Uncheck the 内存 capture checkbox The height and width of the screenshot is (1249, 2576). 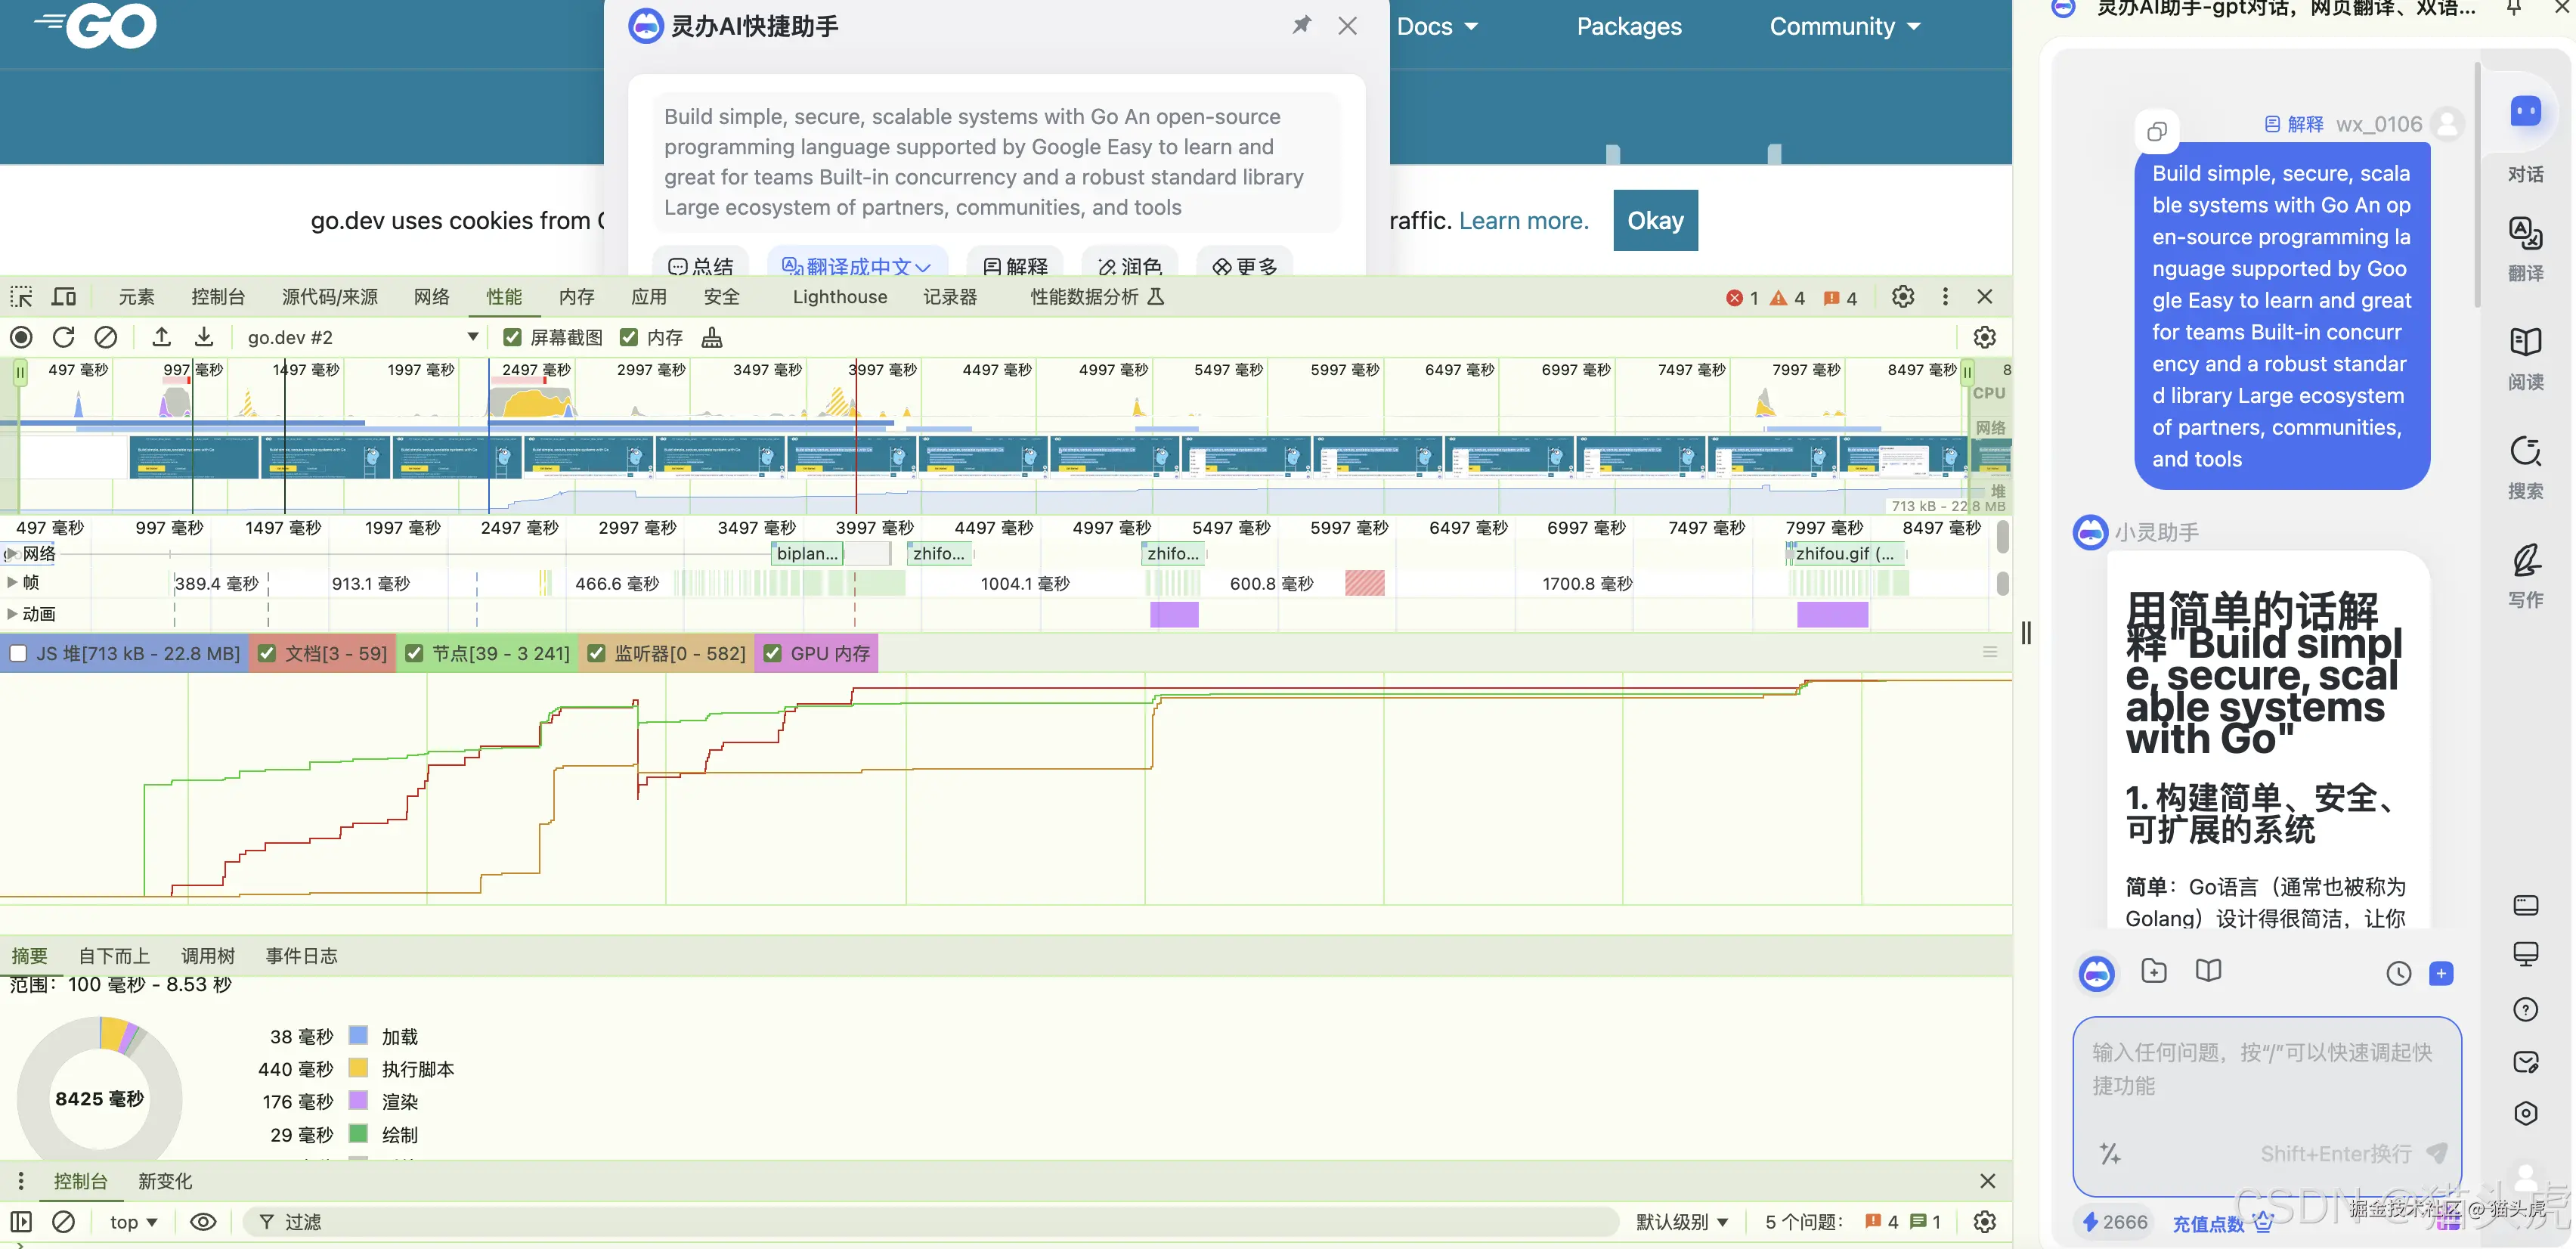point(629,337)
